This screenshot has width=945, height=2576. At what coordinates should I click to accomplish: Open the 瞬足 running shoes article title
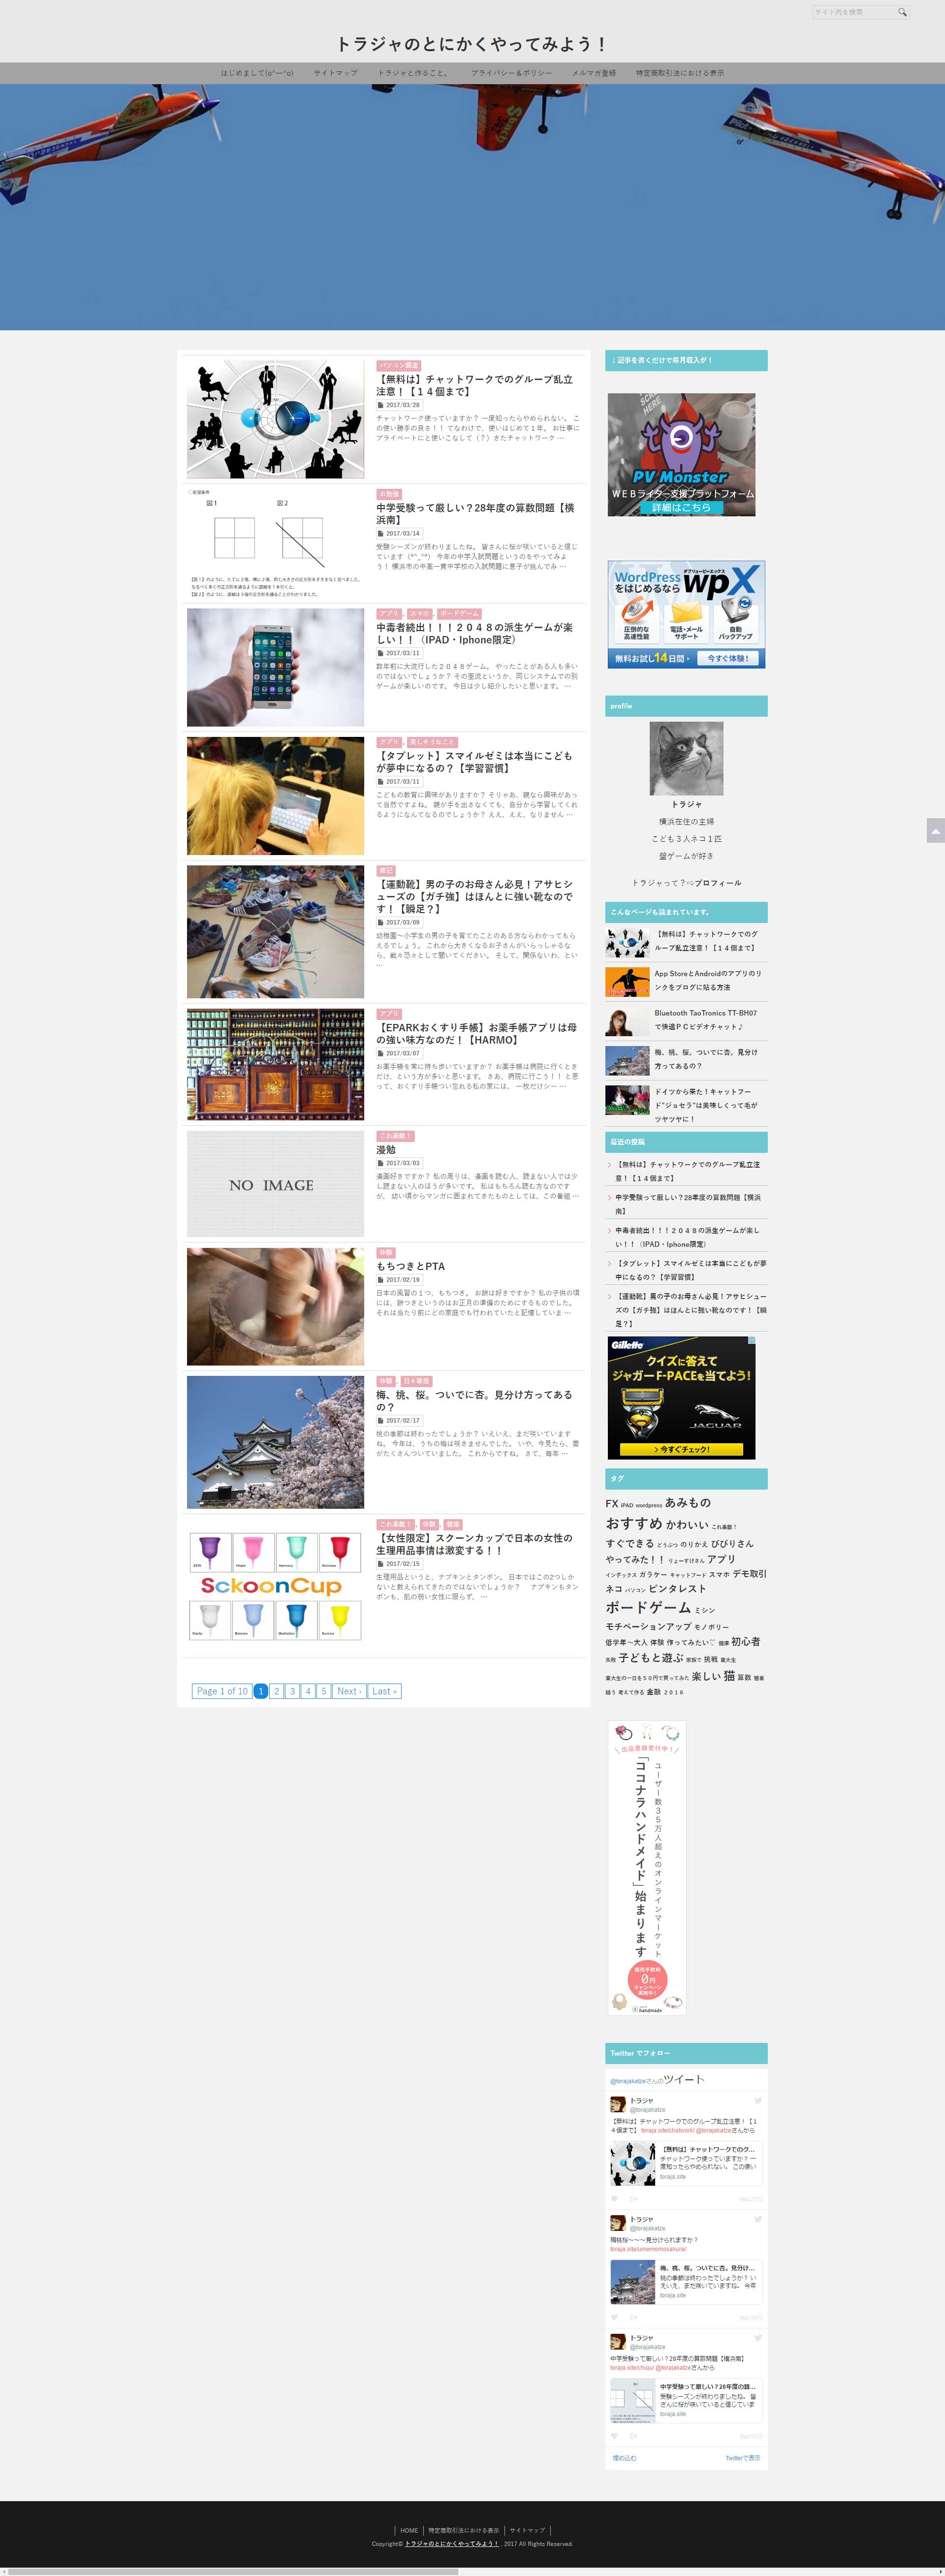click(474, 896)
